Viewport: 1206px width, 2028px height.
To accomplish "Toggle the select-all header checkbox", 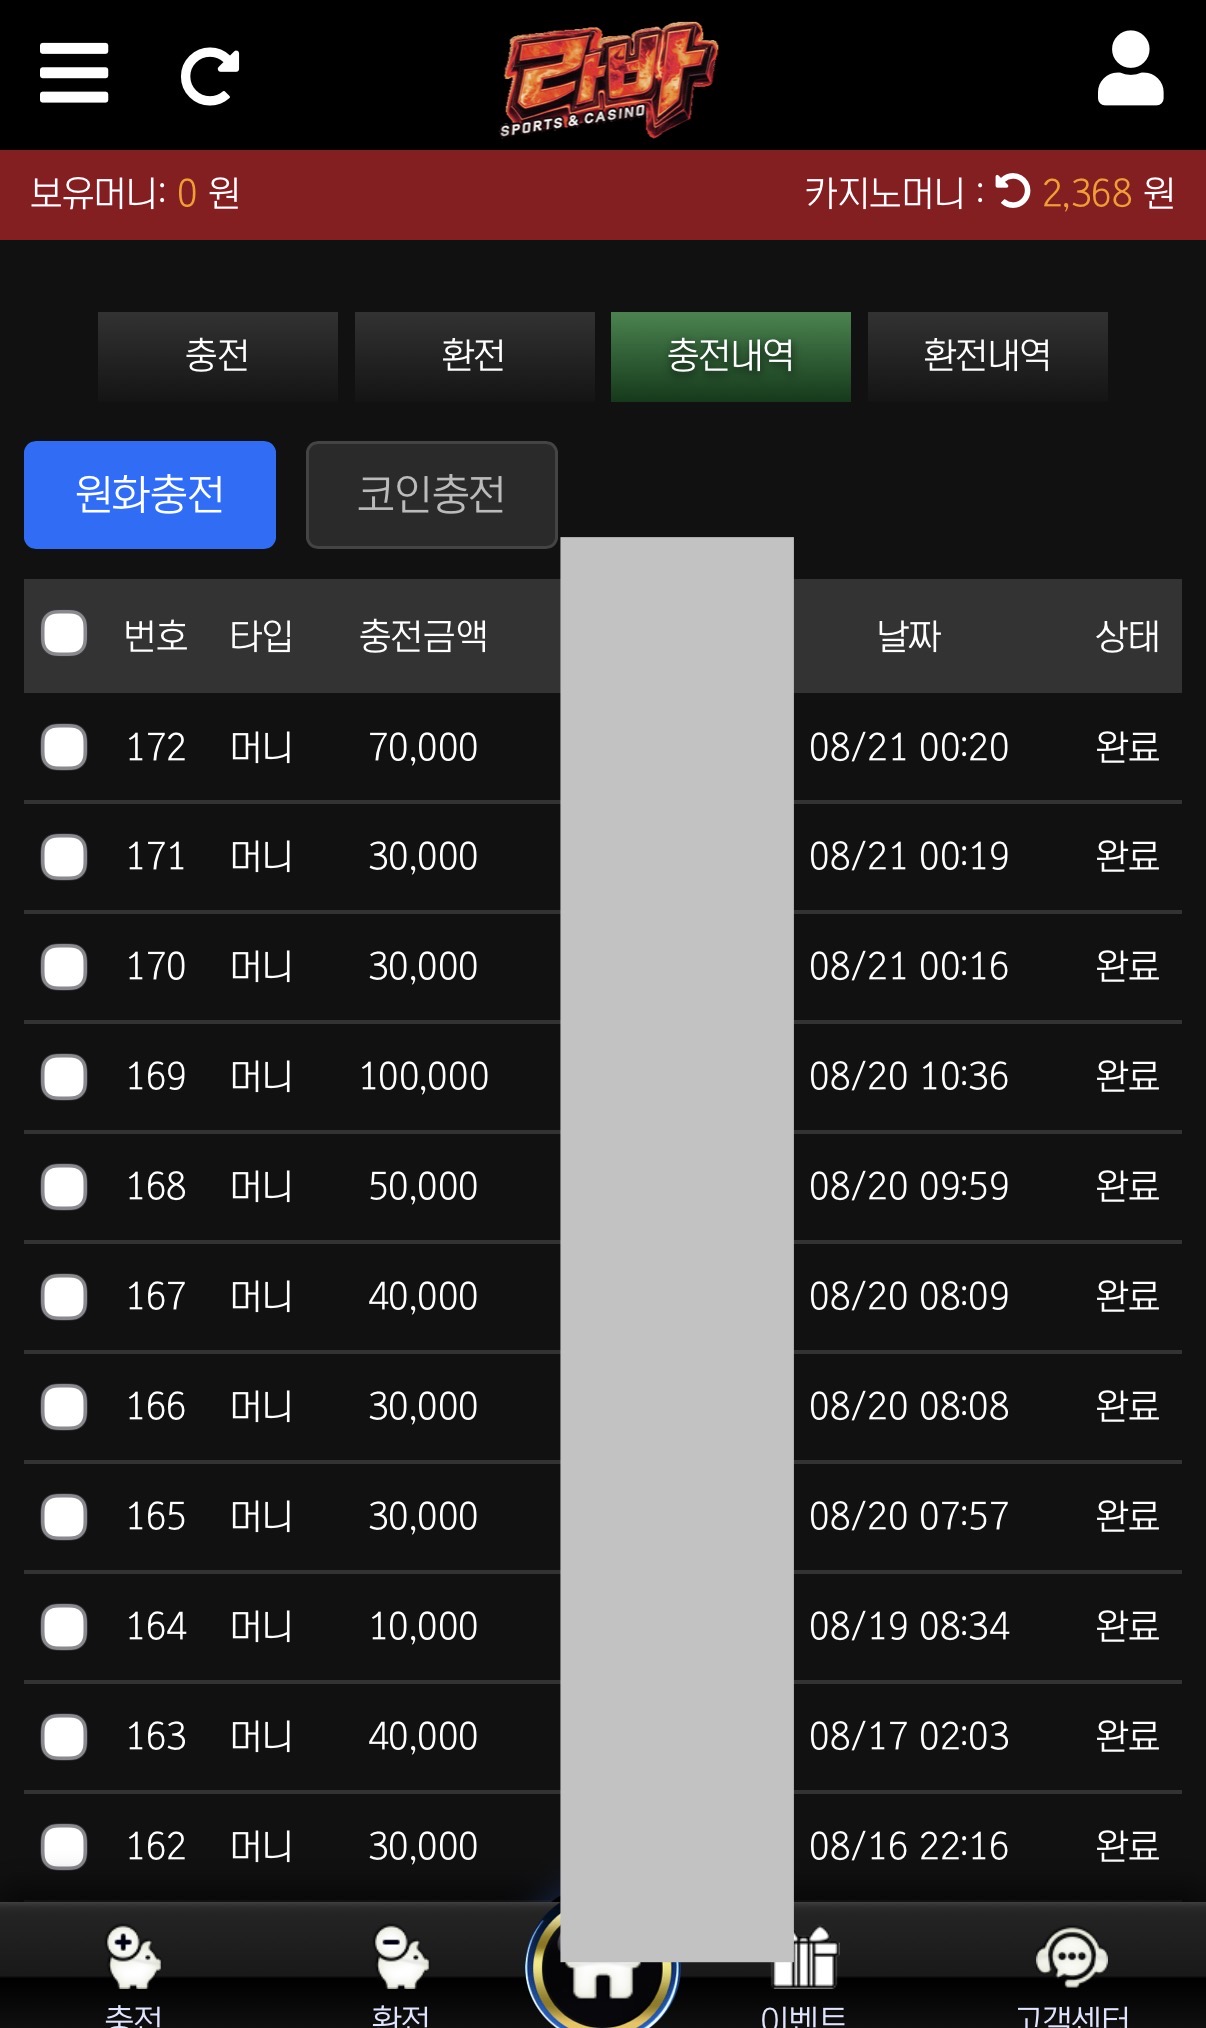I will click(64, 634).
